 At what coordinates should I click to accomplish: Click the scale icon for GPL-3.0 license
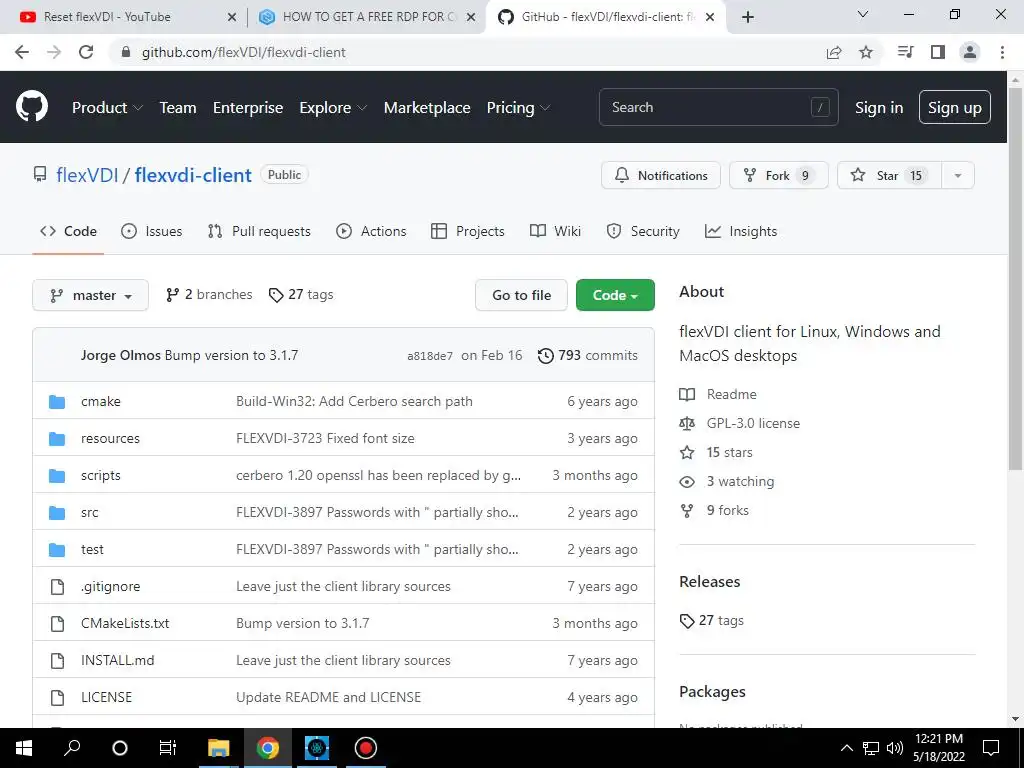tap(686, 424)
